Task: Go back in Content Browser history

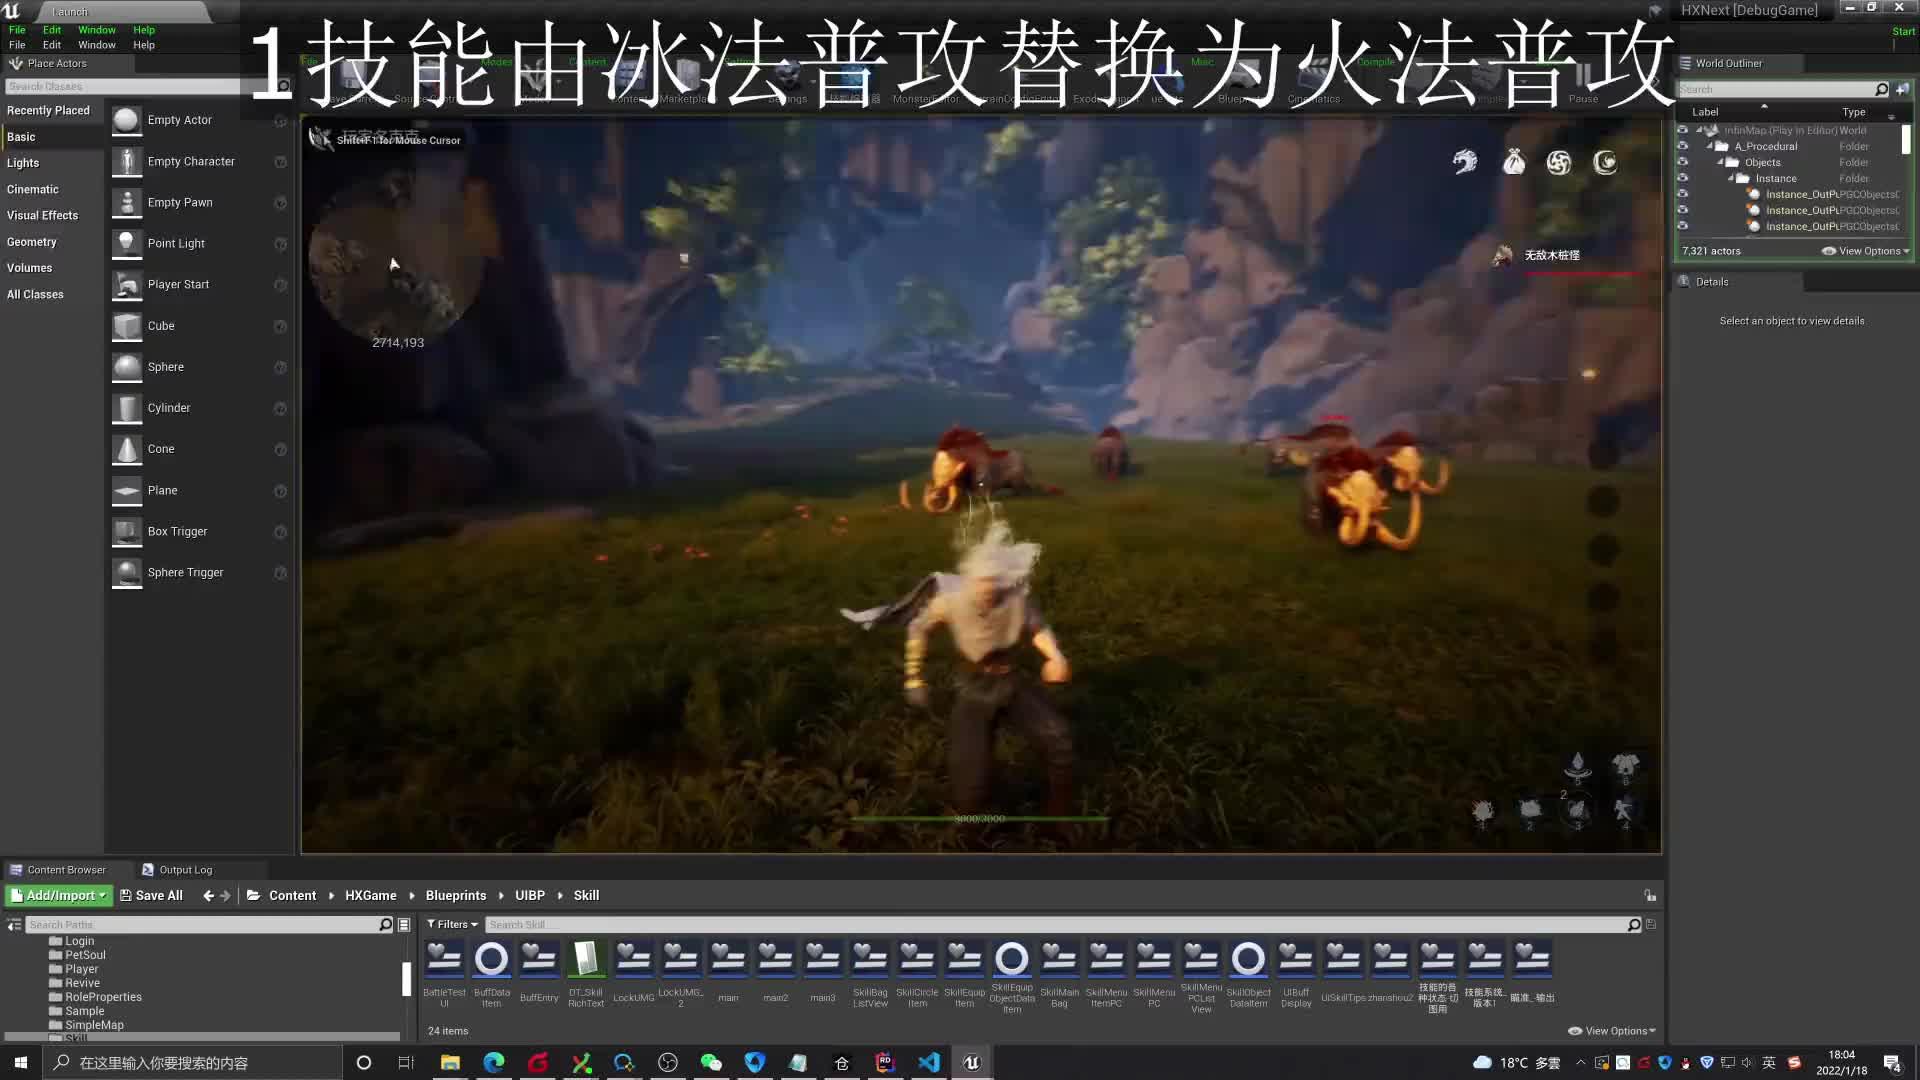Action: pos(208,896)
